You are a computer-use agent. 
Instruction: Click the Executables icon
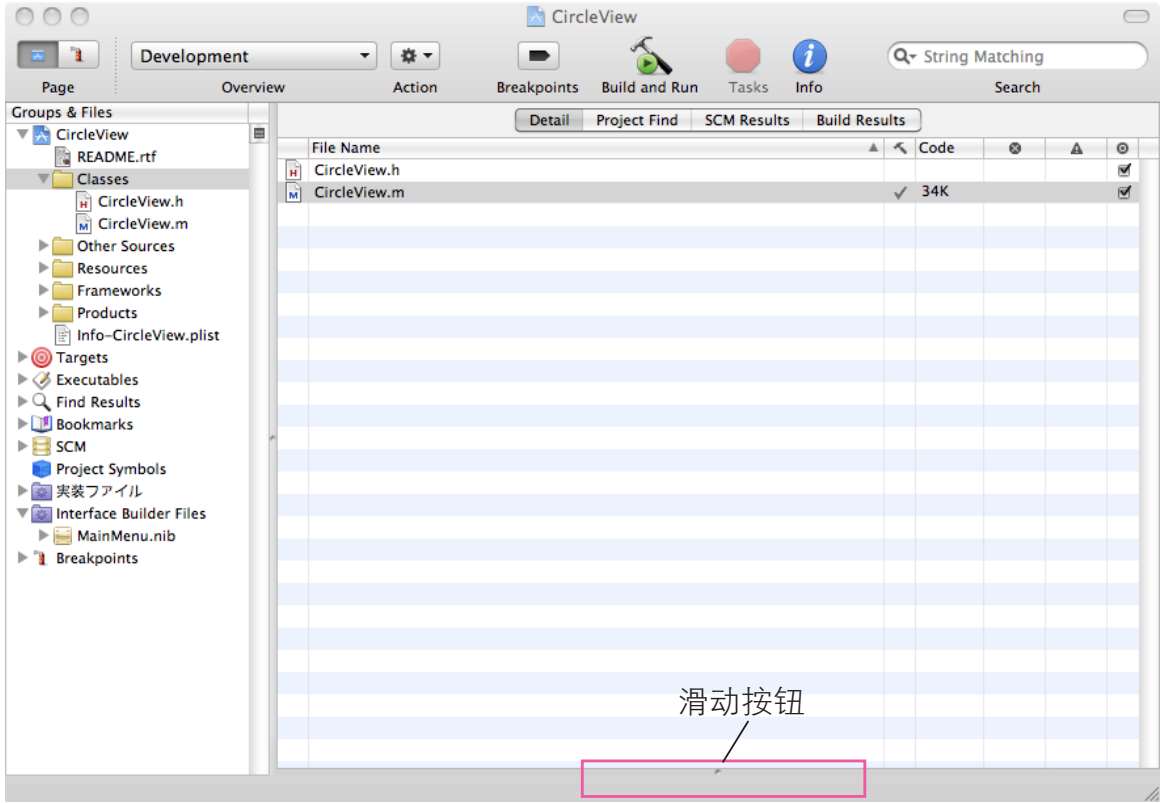42,379
